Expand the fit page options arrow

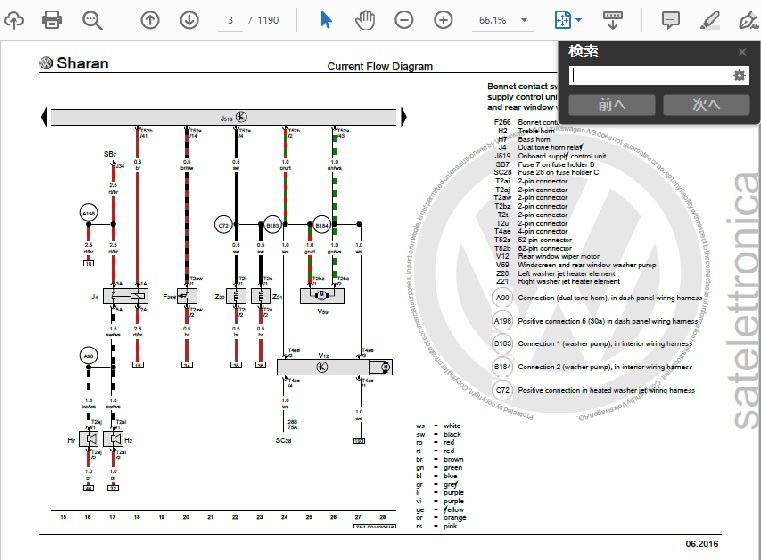pyautogui.click(x=579, y=20)
